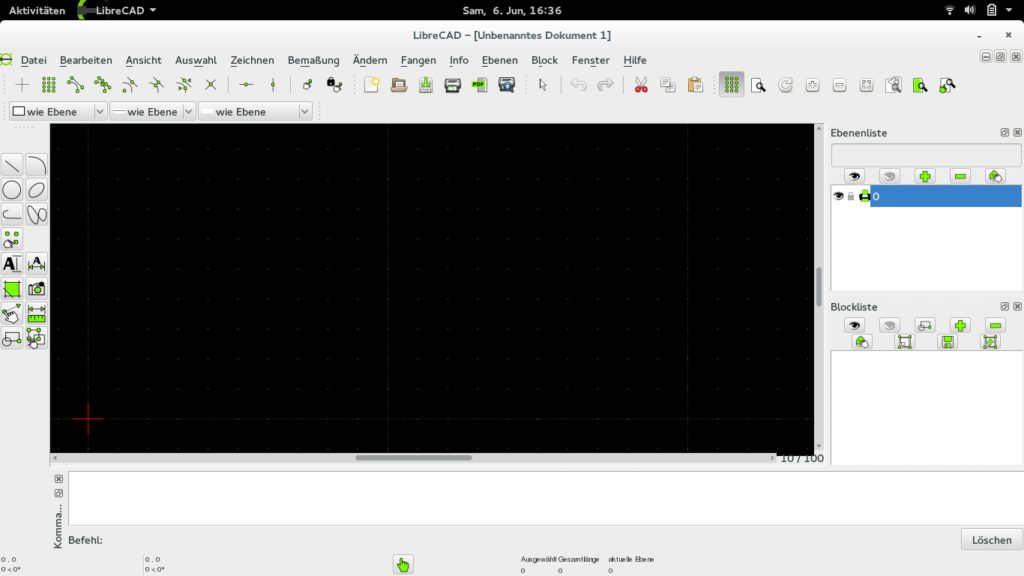Open the dimension tools icon
1024x576 pixels.
pyautogui.click(x=37, y=264)
